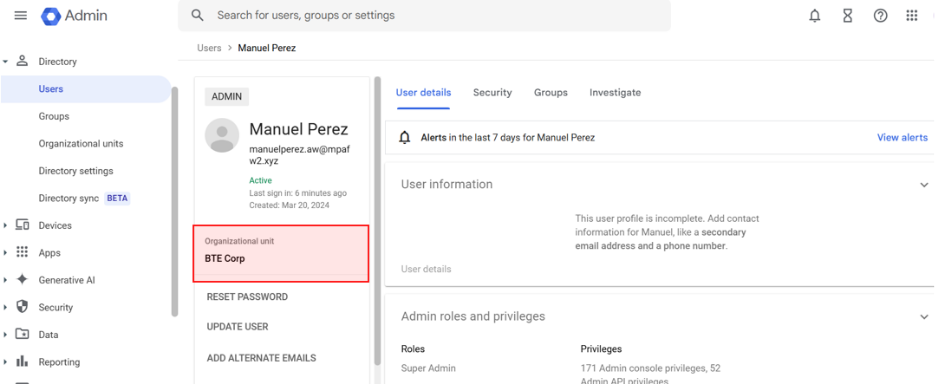Switch to the Investigate tab
936x384 pixels.
click(x=615, y=93)
